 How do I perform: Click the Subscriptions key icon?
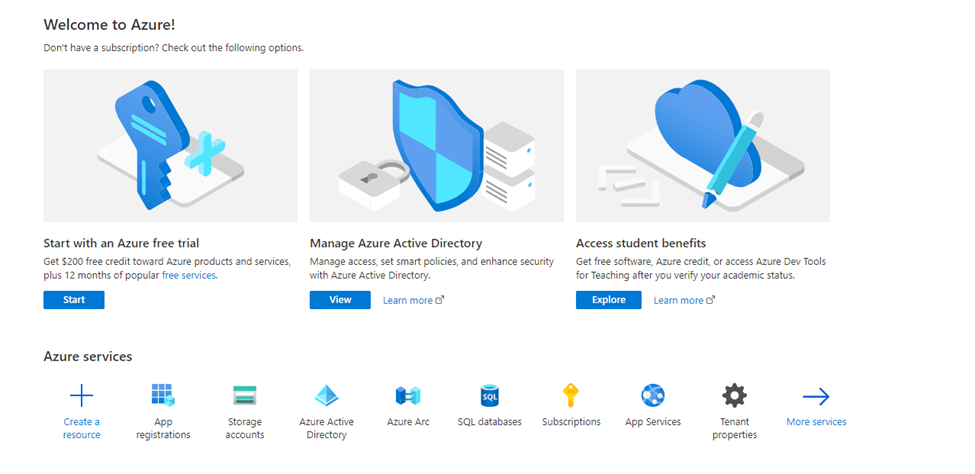[571, 395]
